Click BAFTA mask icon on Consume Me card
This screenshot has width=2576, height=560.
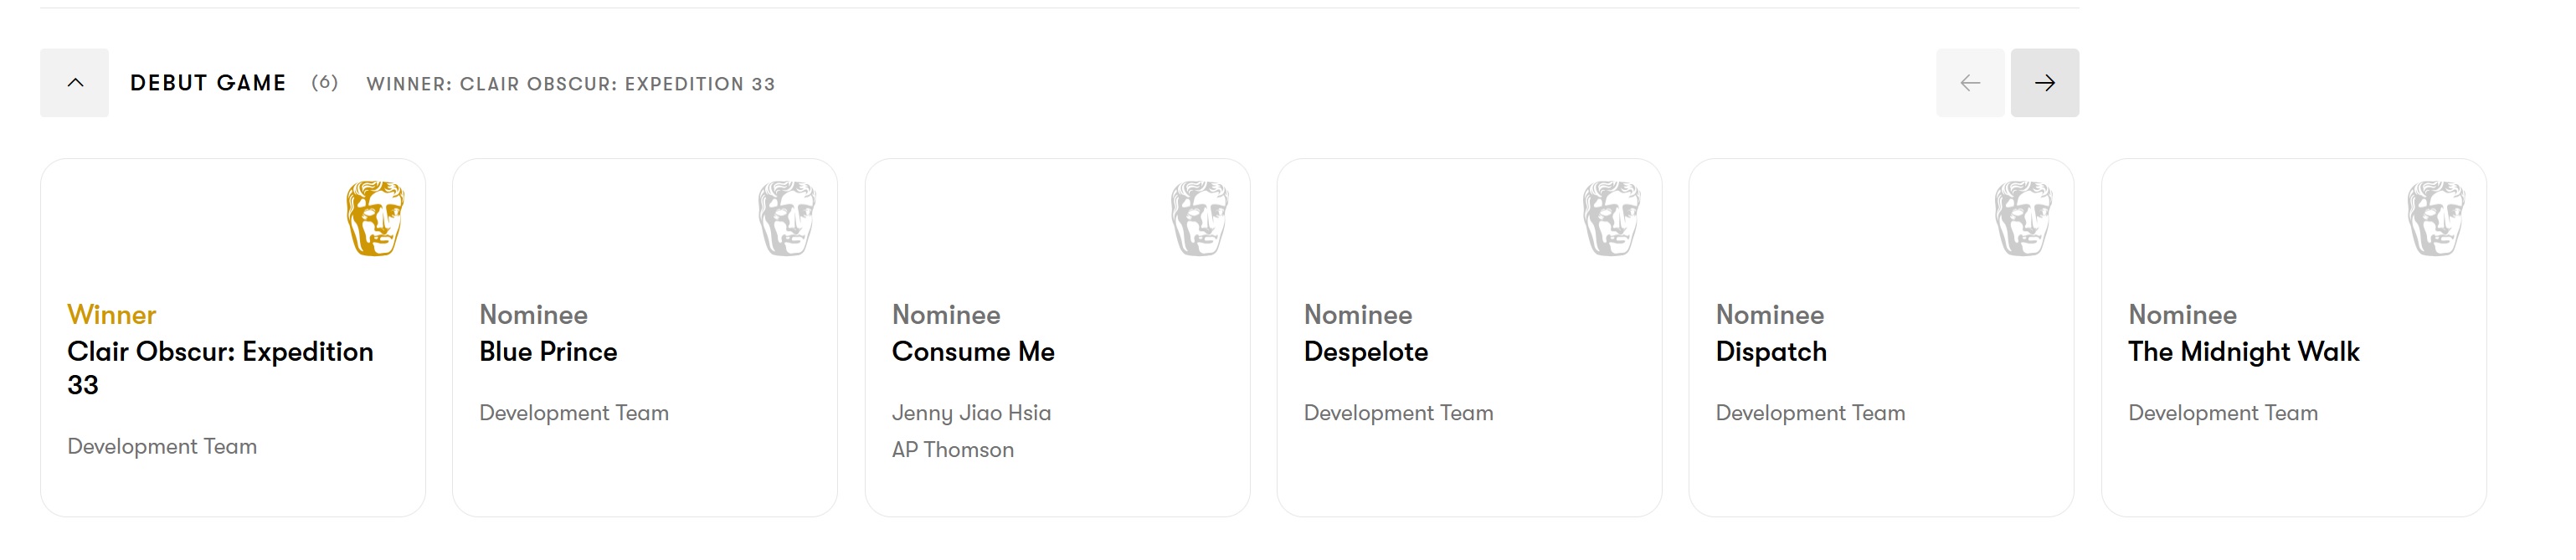[x=1199, y=218]
